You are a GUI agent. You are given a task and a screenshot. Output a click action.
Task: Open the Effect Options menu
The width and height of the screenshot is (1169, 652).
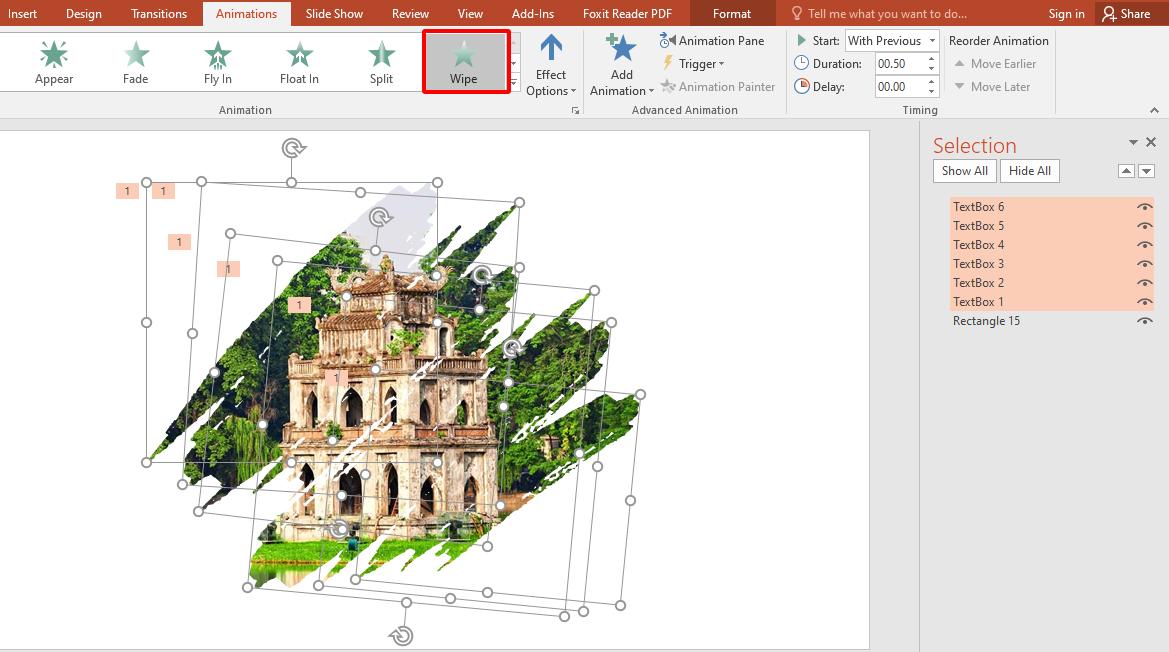click(551, 62)
